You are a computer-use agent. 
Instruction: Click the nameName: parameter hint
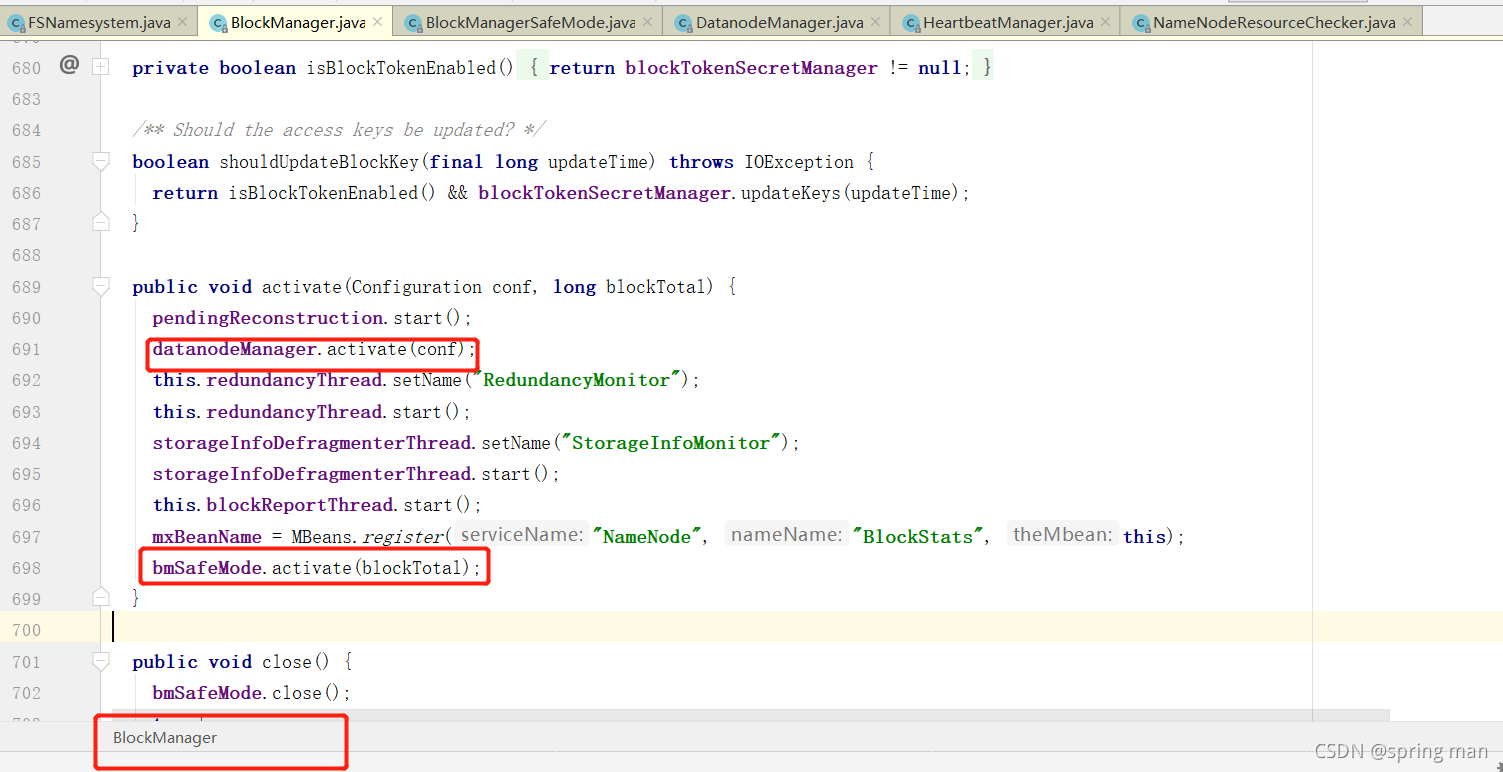pyautogui.click(x=788, y=535)
